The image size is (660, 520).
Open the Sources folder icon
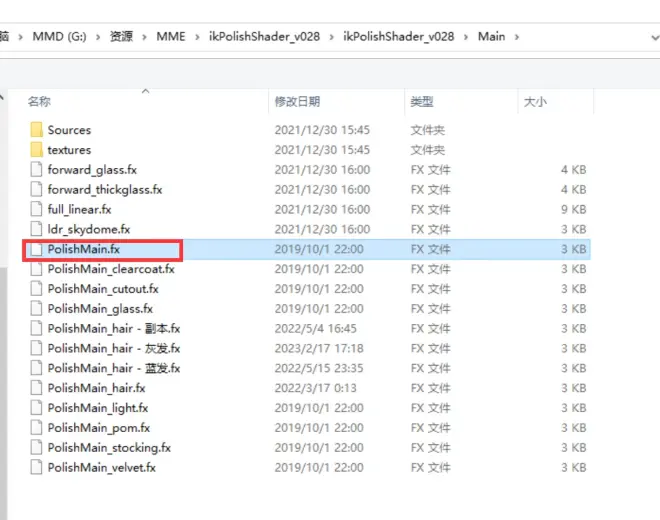(x=37, y=130)
